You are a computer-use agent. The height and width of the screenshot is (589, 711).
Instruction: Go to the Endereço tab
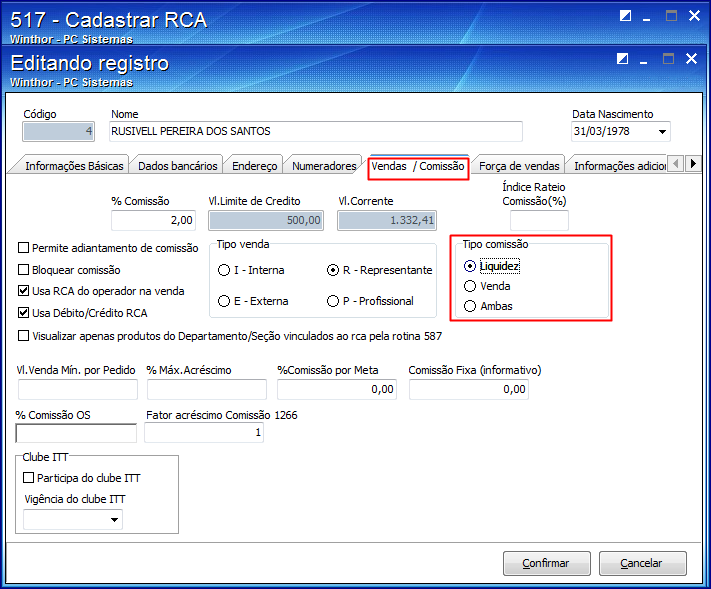point(254,166)
